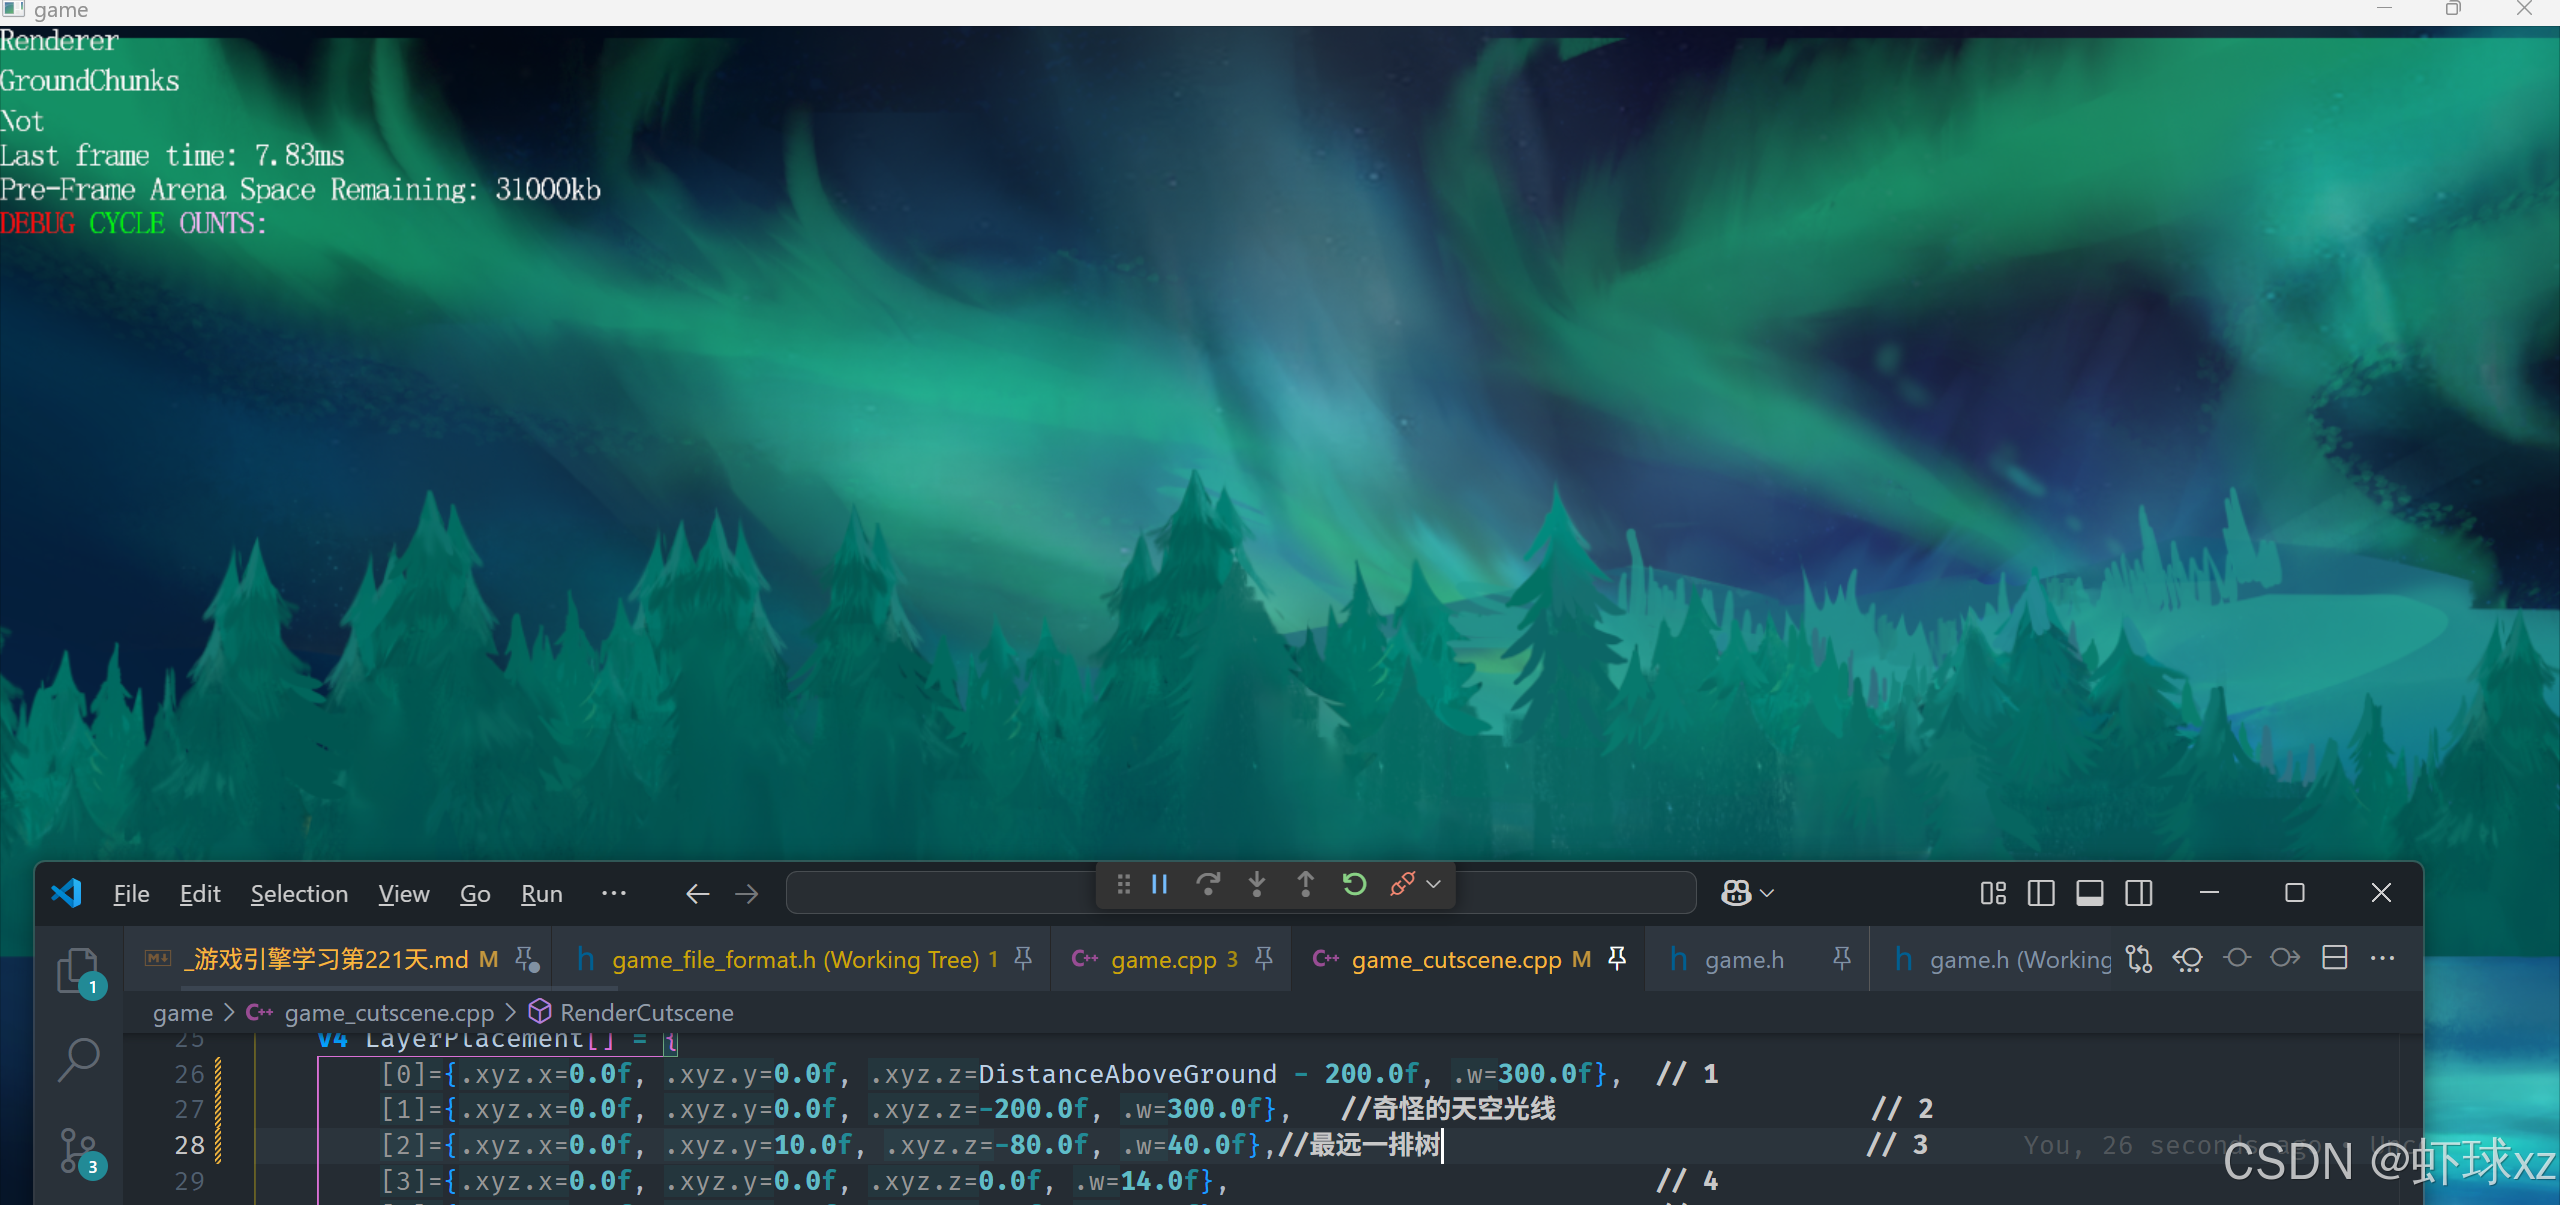Go back with navigation arrow

pos(698,893)
